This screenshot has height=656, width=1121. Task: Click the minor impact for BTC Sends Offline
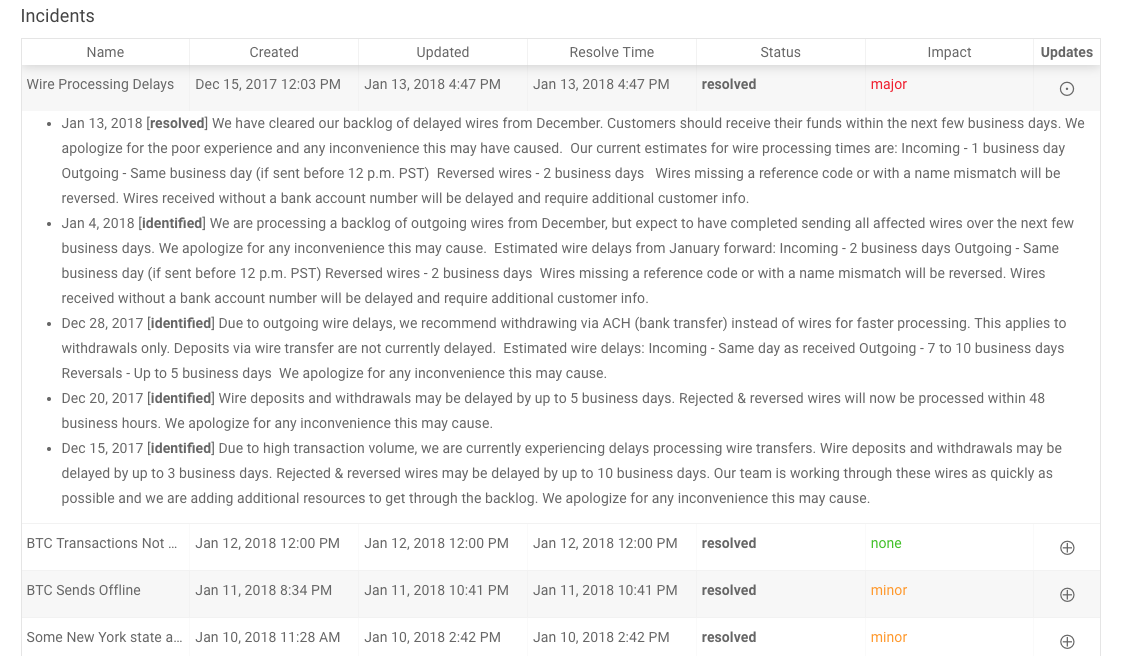889,590
